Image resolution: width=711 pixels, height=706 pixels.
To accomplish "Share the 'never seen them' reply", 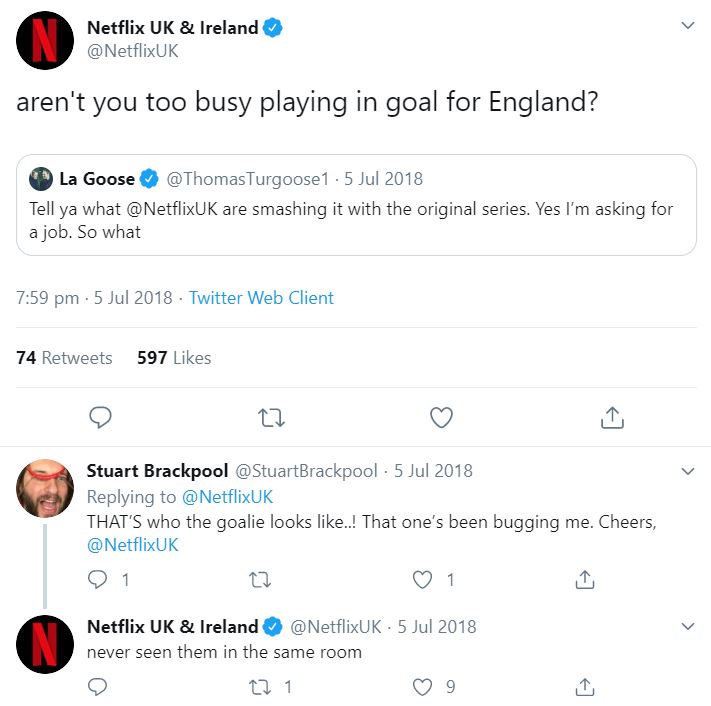I will point(586,687).
